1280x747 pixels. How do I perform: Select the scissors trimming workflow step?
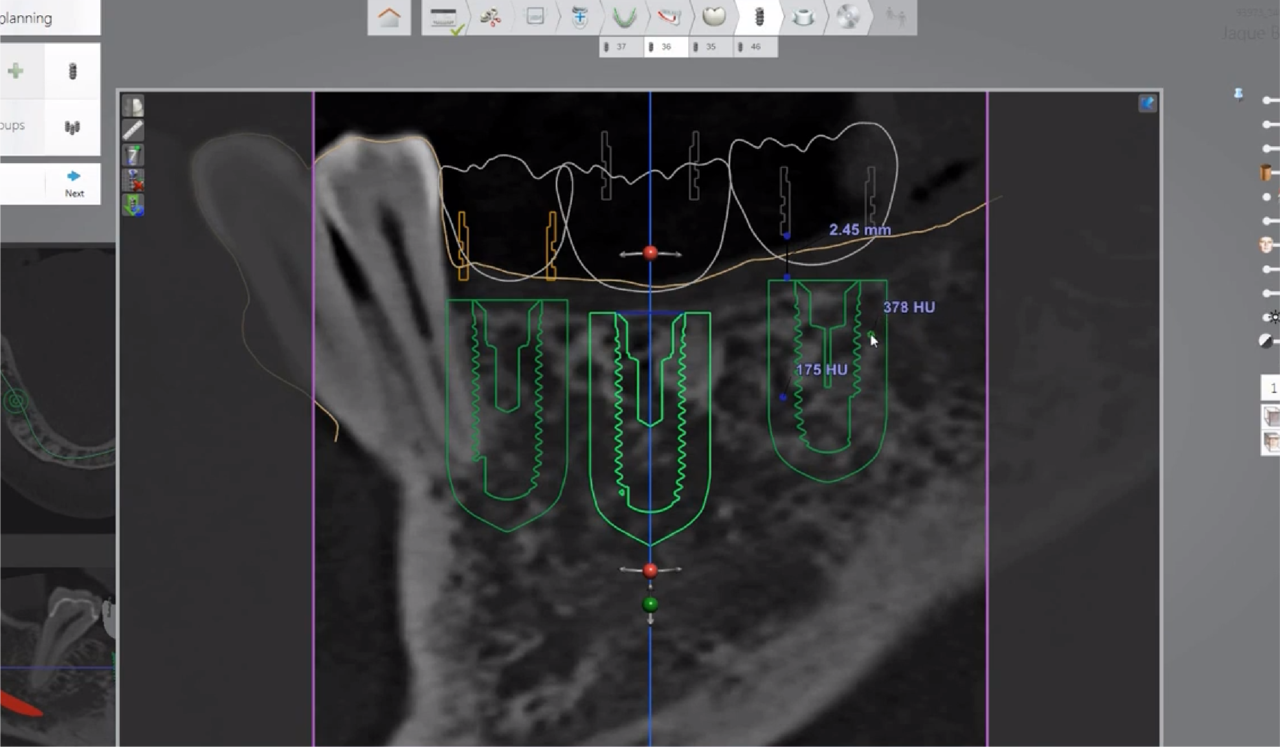490,17
